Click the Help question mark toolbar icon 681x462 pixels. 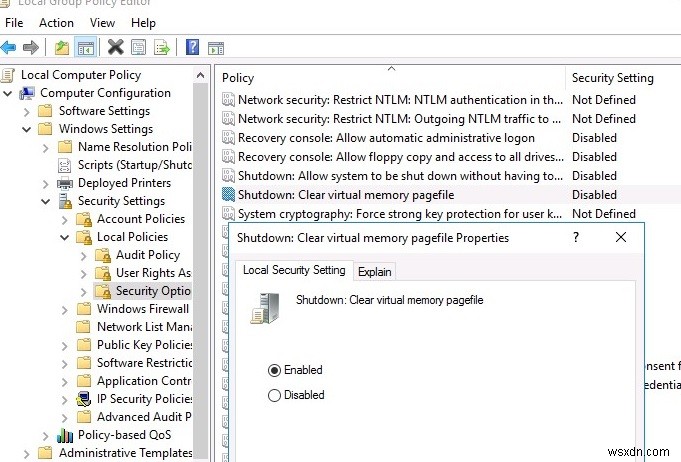tap(192, 47)
